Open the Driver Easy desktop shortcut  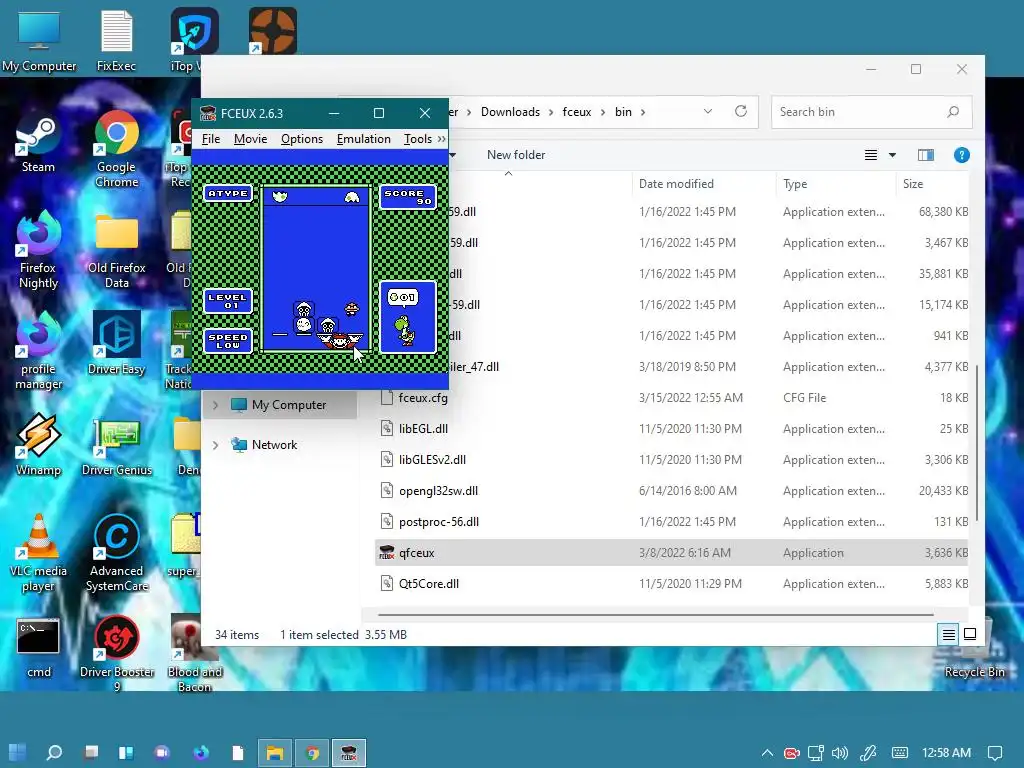pos(116,344)
